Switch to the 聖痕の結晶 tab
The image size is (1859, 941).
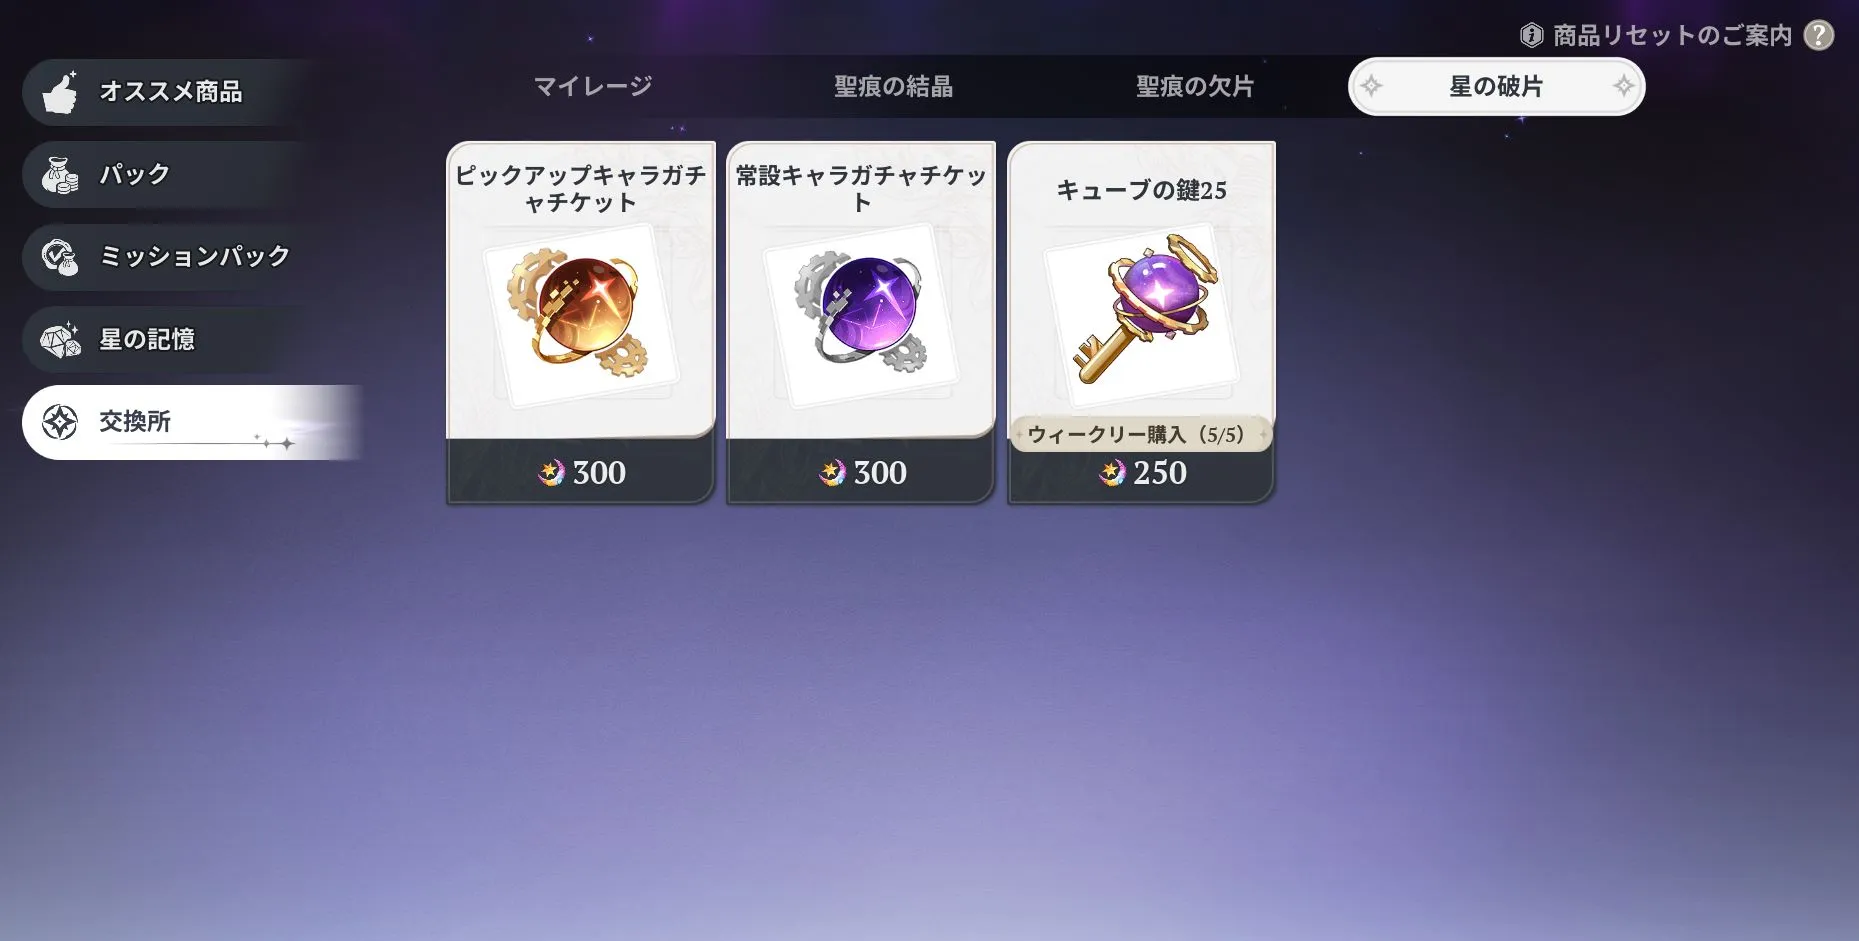[x=894, y=87]
